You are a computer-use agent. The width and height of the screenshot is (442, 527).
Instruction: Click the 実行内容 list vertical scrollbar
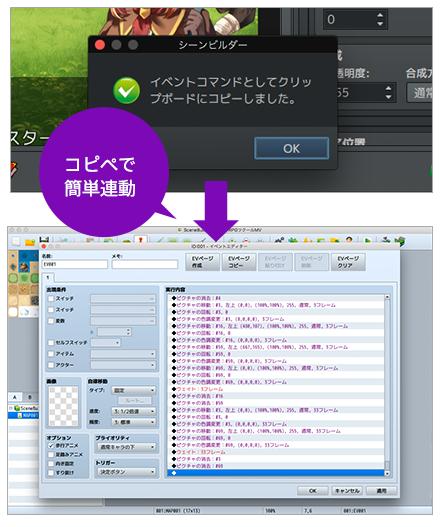(x=387, y=386)
